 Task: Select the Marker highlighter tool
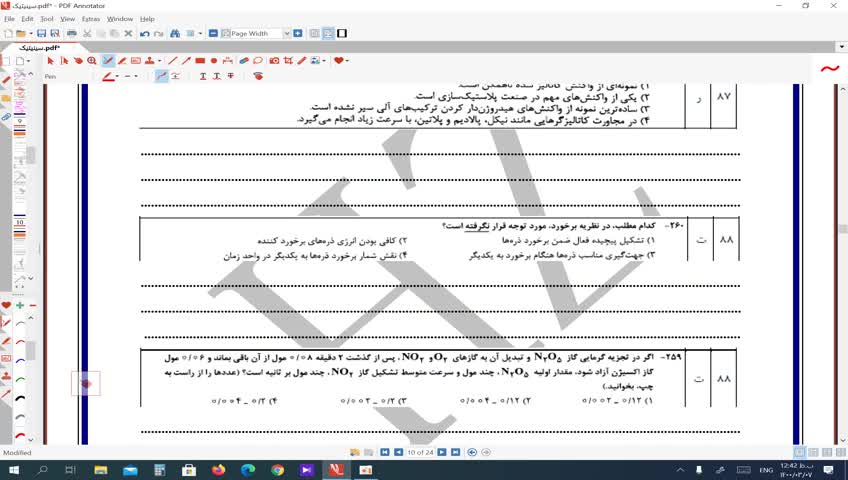click(x=122, y=61)
